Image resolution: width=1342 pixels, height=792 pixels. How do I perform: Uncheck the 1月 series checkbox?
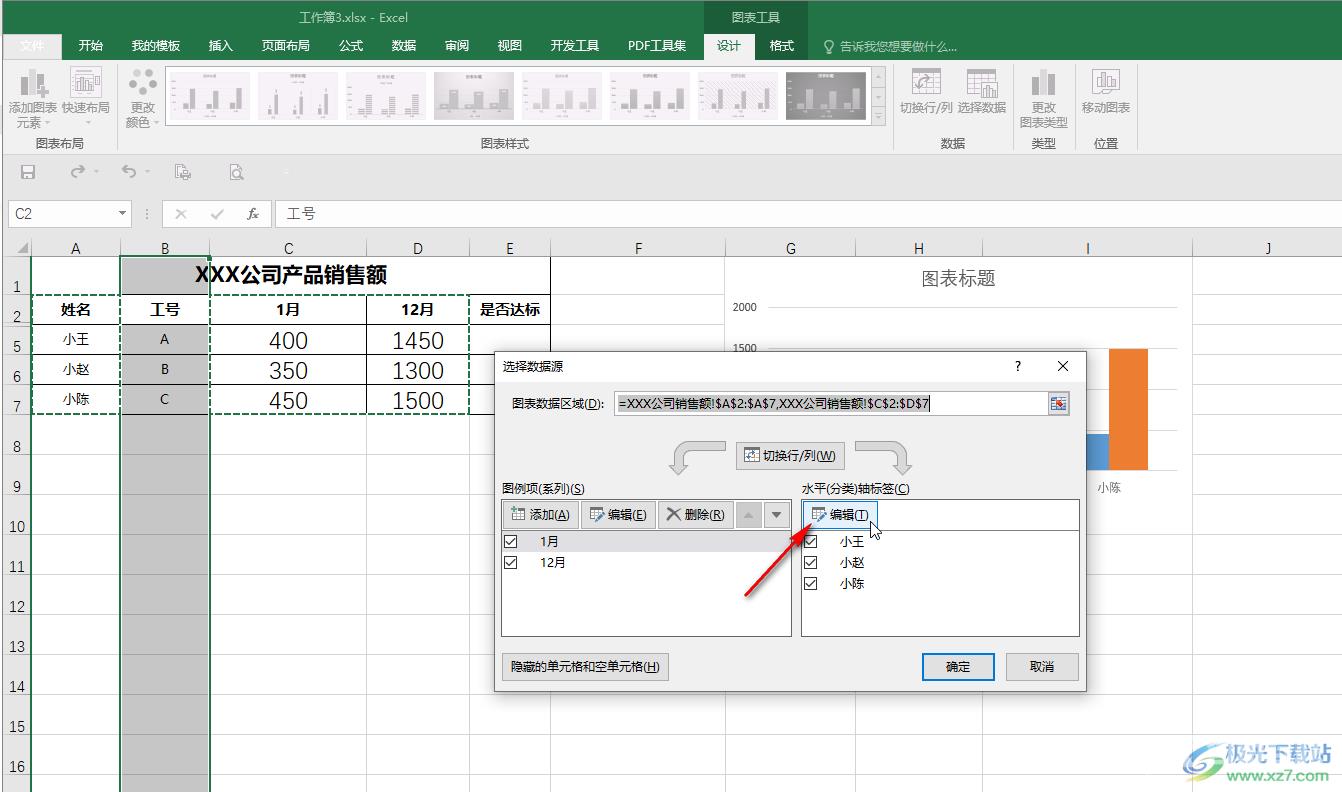tap(511, 541)
